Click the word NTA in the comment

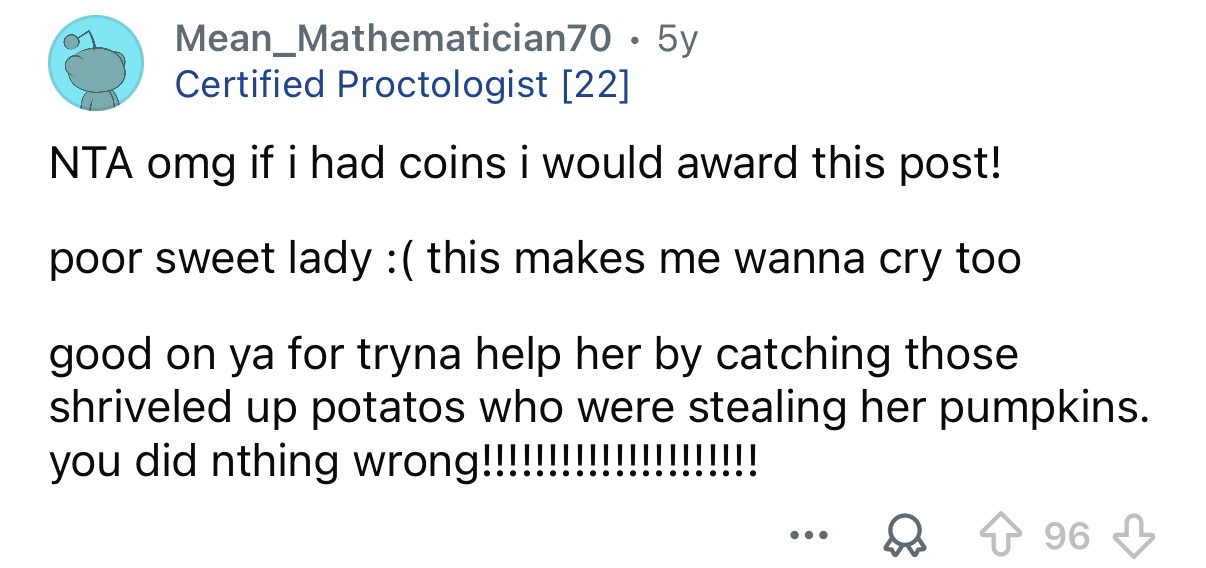click(91, 164)
